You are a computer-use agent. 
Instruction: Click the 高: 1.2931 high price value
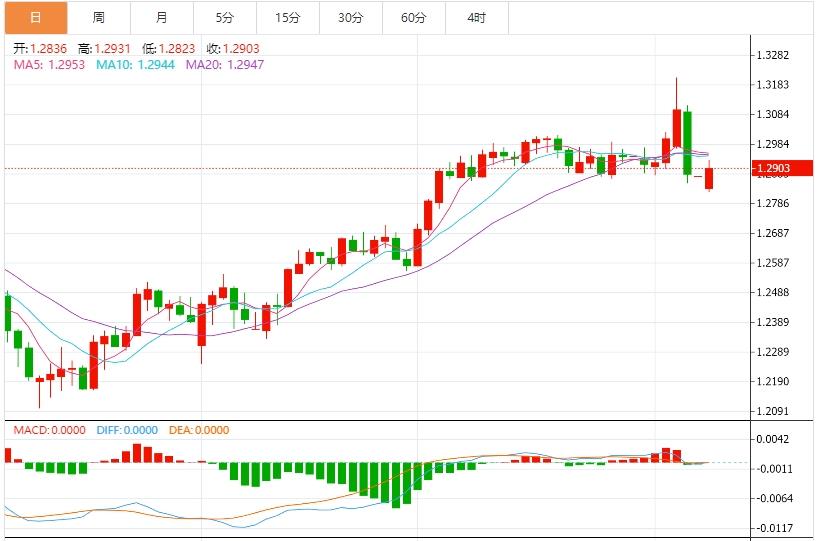[x=104, y=48]
